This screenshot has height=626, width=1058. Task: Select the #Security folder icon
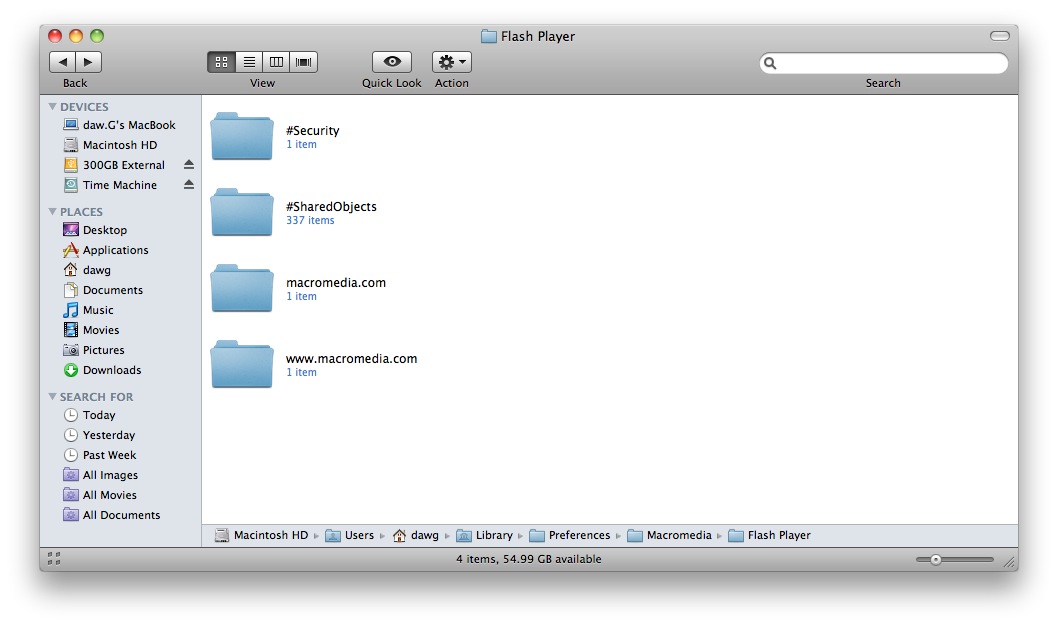pyautogui.click(x=242, y=136)
